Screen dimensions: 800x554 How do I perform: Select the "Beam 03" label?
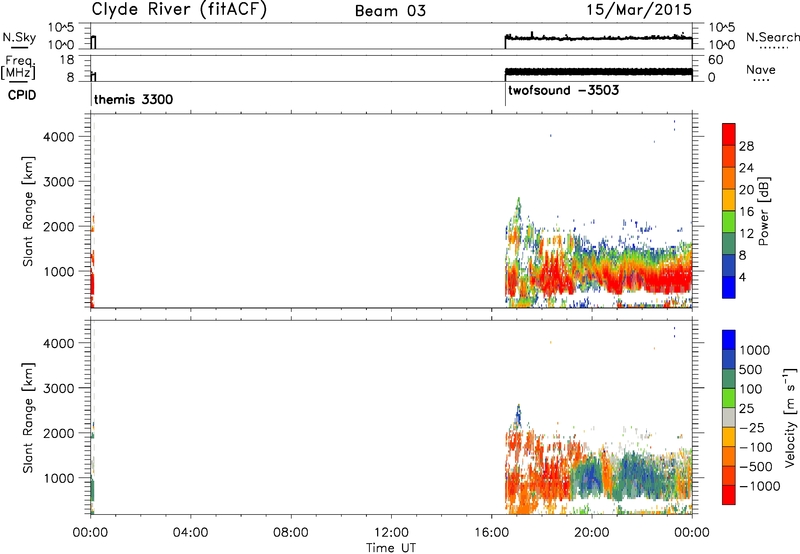point(390,11)
